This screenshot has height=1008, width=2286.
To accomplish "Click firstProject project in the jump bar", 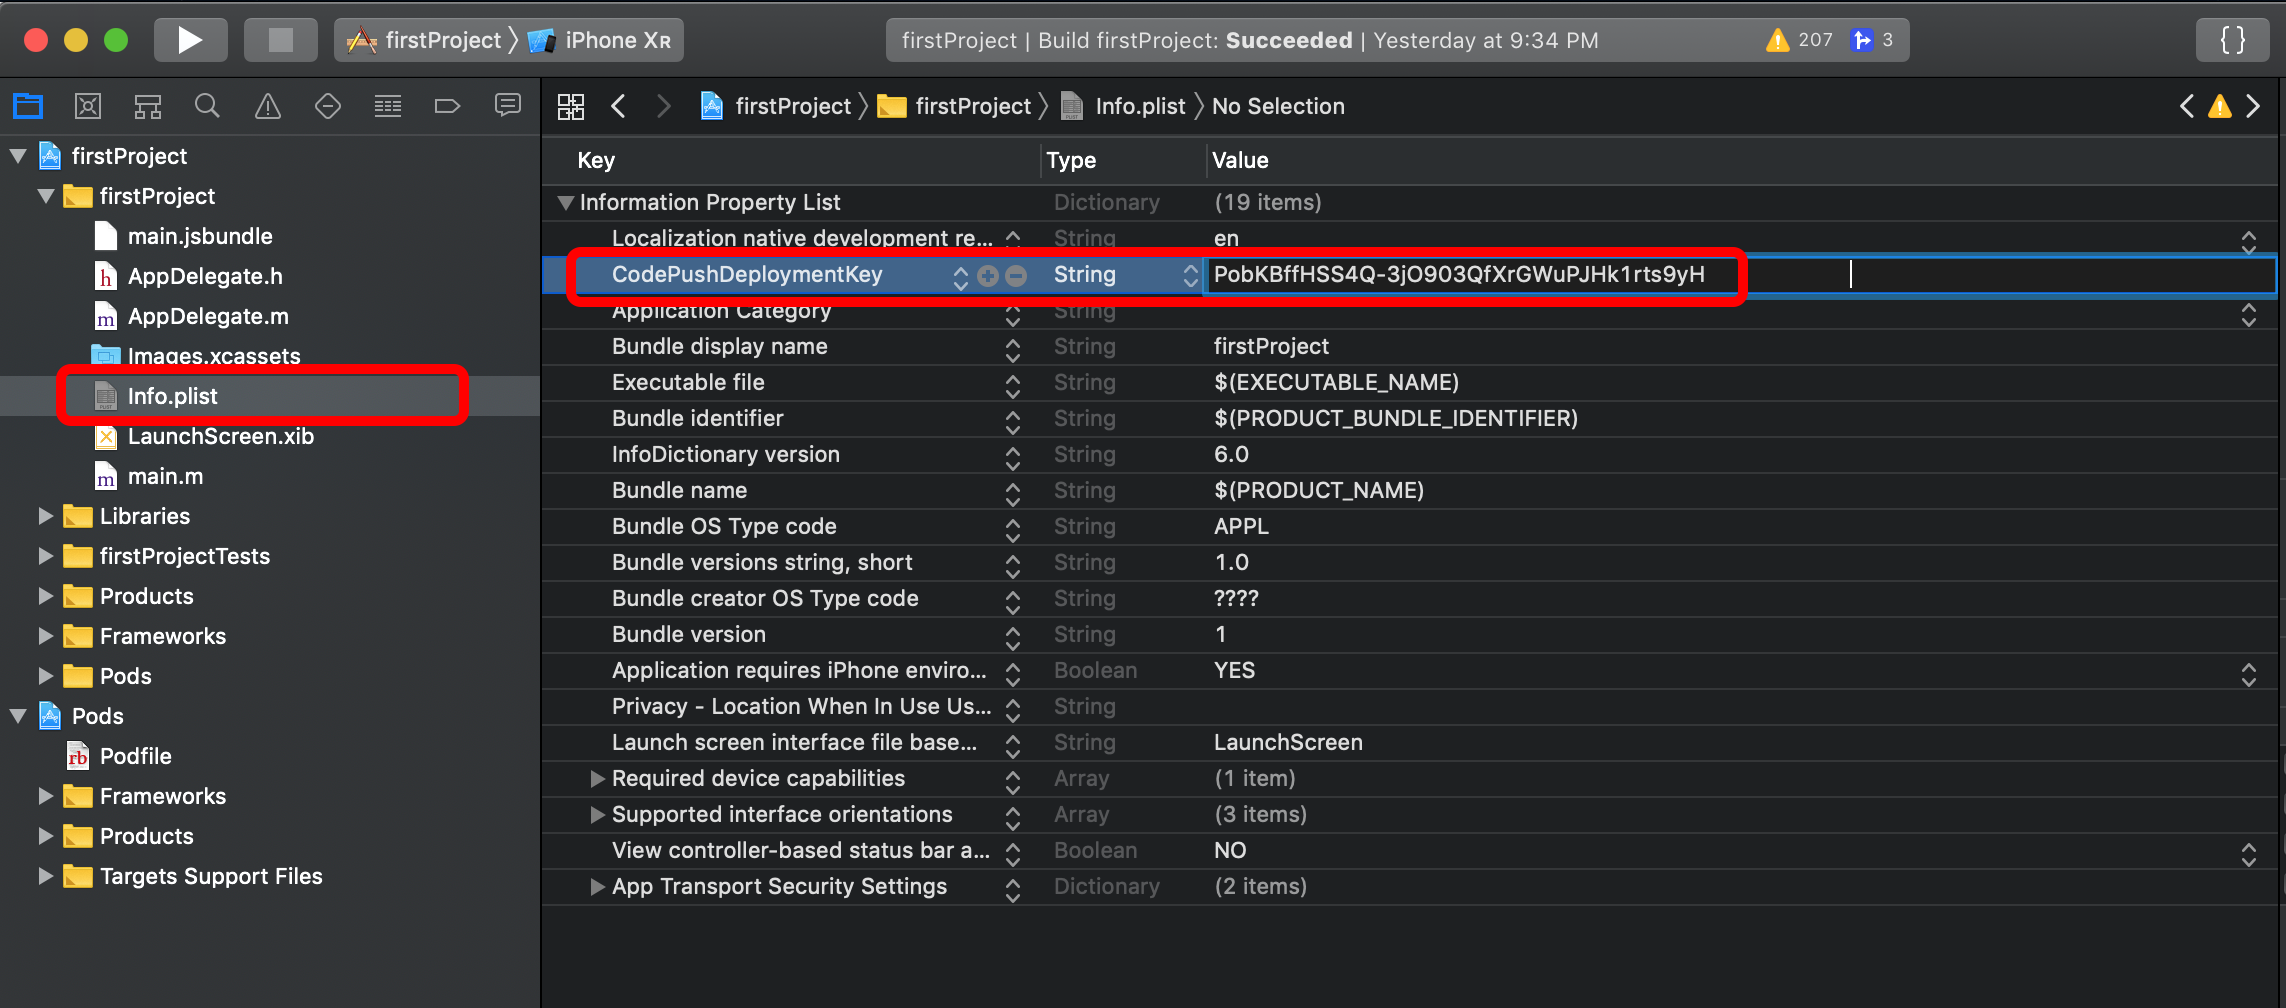I will (x=776, y=106).
